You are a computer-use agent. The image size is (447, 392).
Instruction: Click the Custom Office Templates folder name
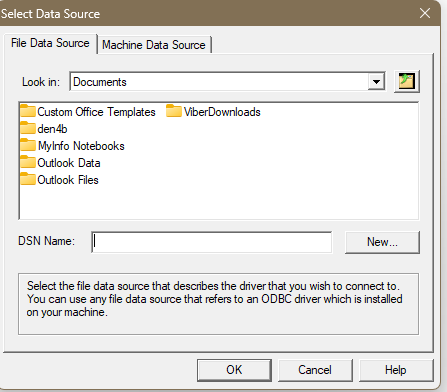tap(96, 112)
